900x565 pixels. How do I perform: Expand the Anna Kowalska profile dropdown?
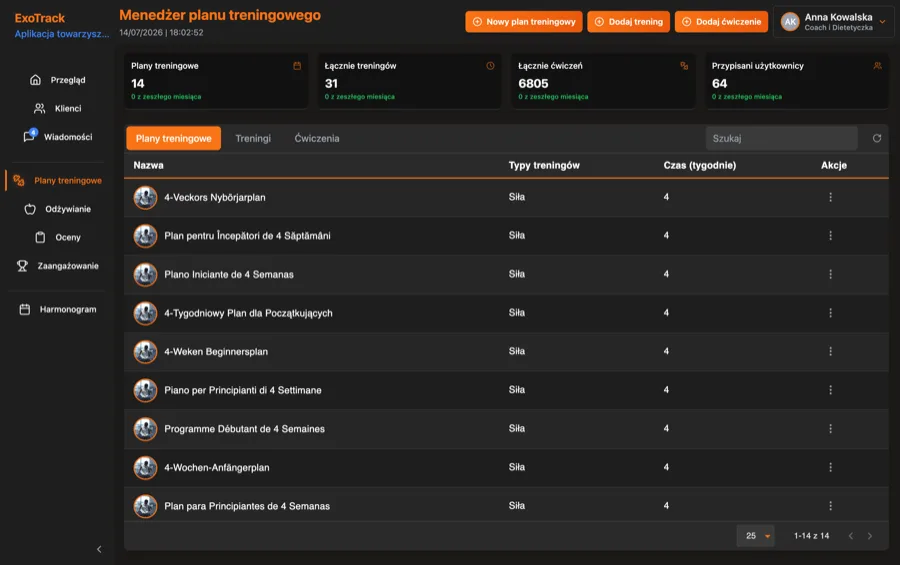pos(882,22)
